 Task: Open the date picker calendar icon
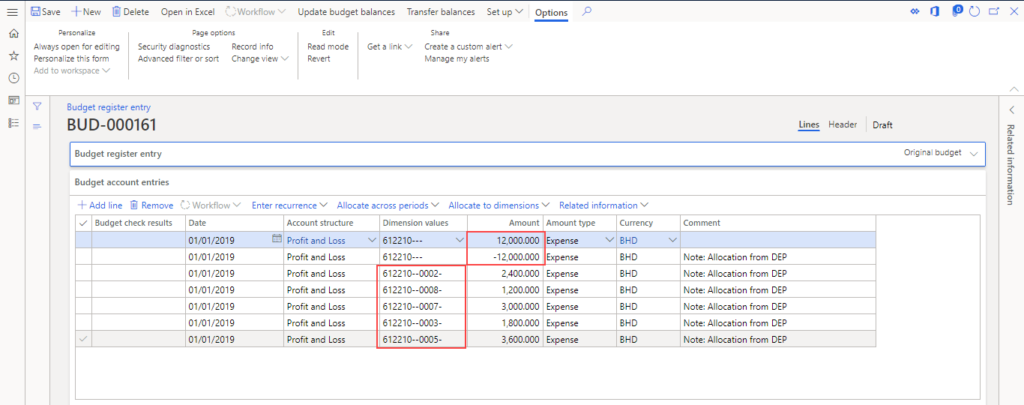point(276,240)
